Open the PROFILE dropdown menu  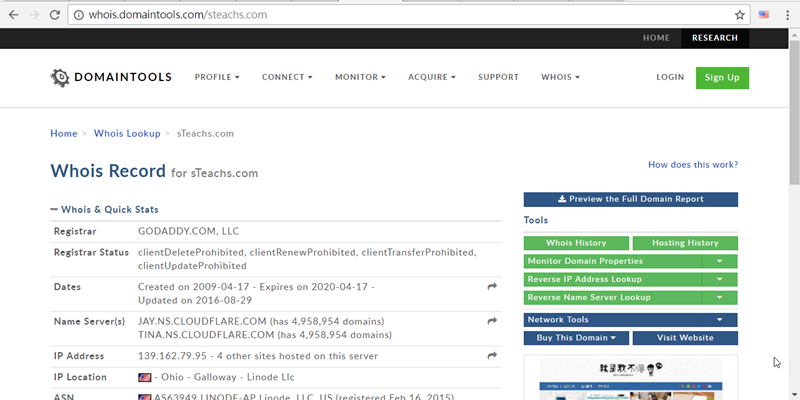pos(217,77)
